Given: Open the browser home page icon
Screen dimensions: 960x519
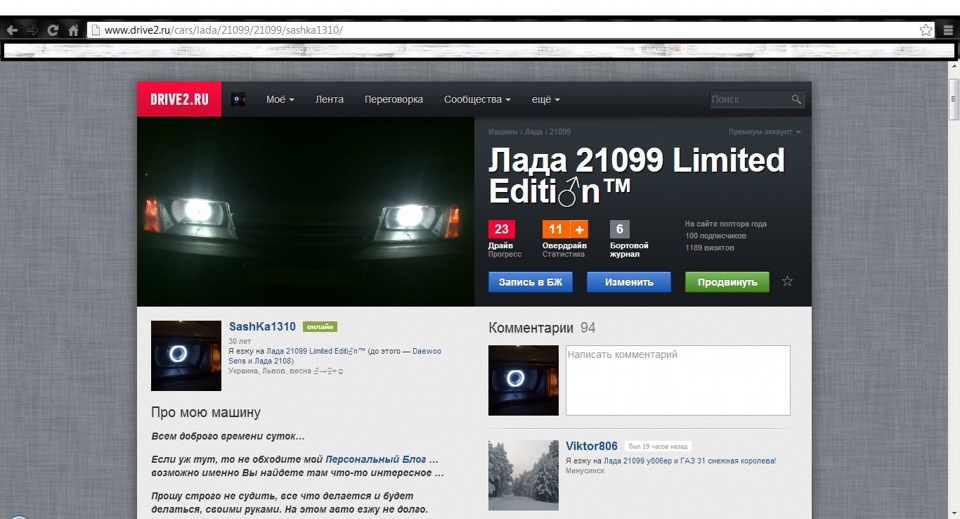Looking at the screenshot, I should coord(73,29).
